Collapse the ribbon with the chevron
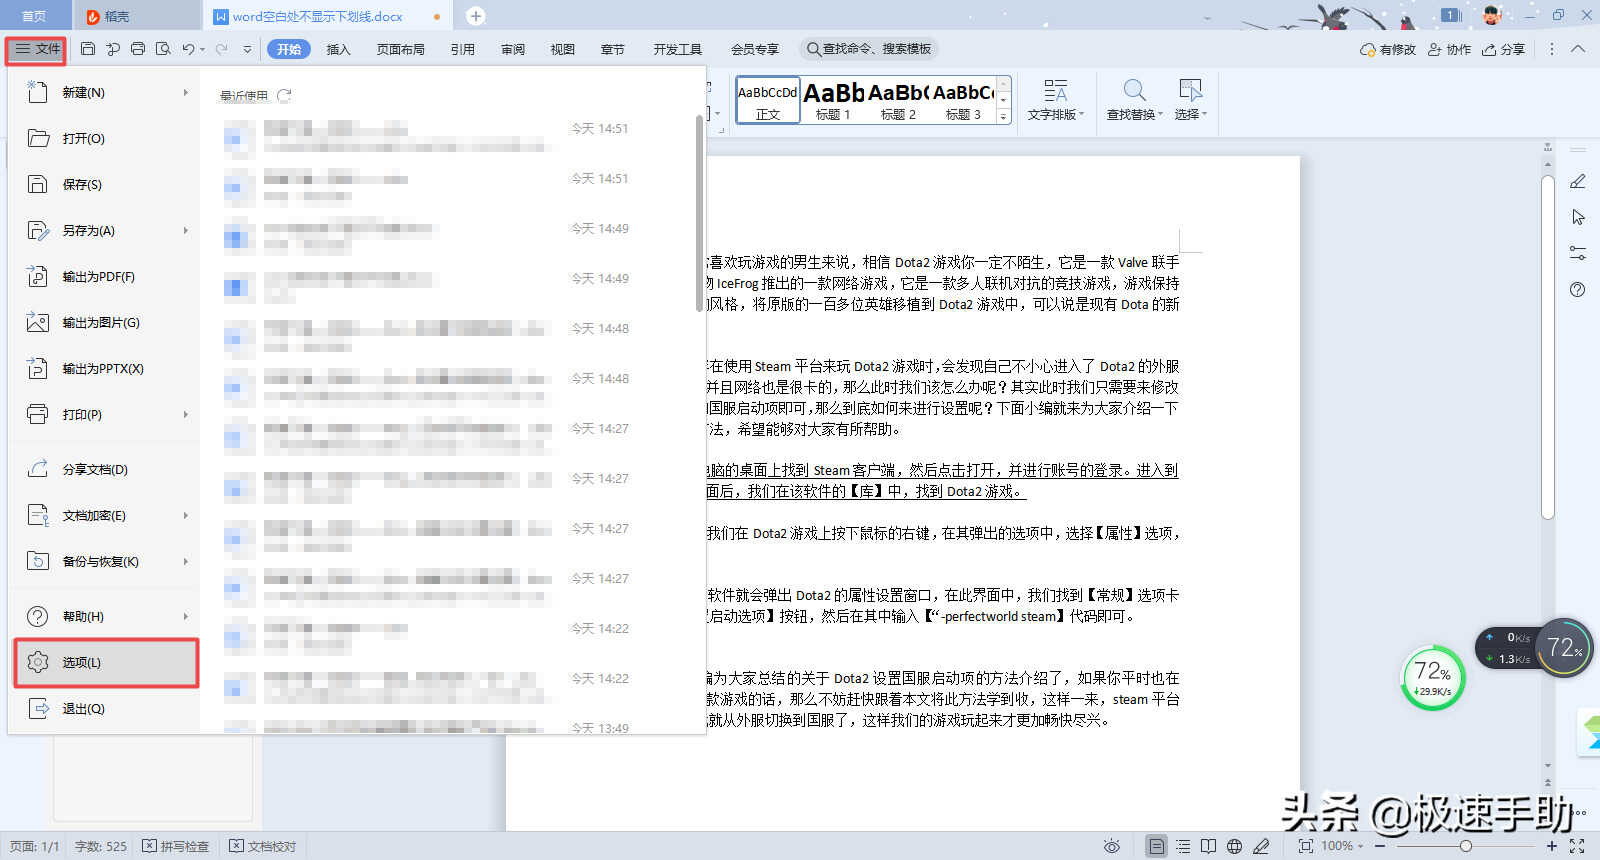Viewport: 1600px width, 860px height. point(1578,49)
